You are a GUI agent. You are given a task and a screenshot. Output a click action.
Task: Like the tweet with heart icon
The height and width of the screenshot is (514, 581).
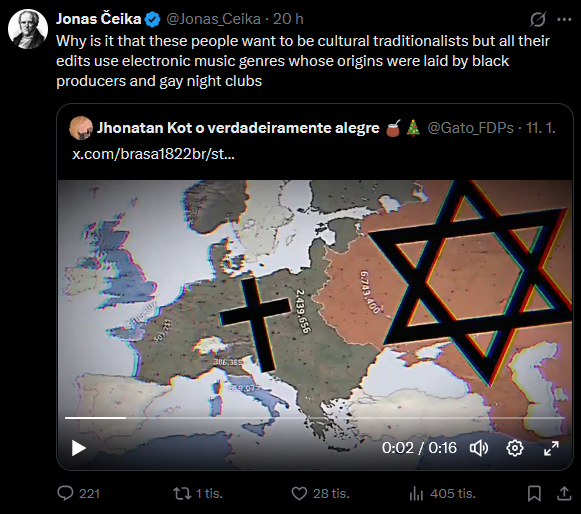pos(299,493)
